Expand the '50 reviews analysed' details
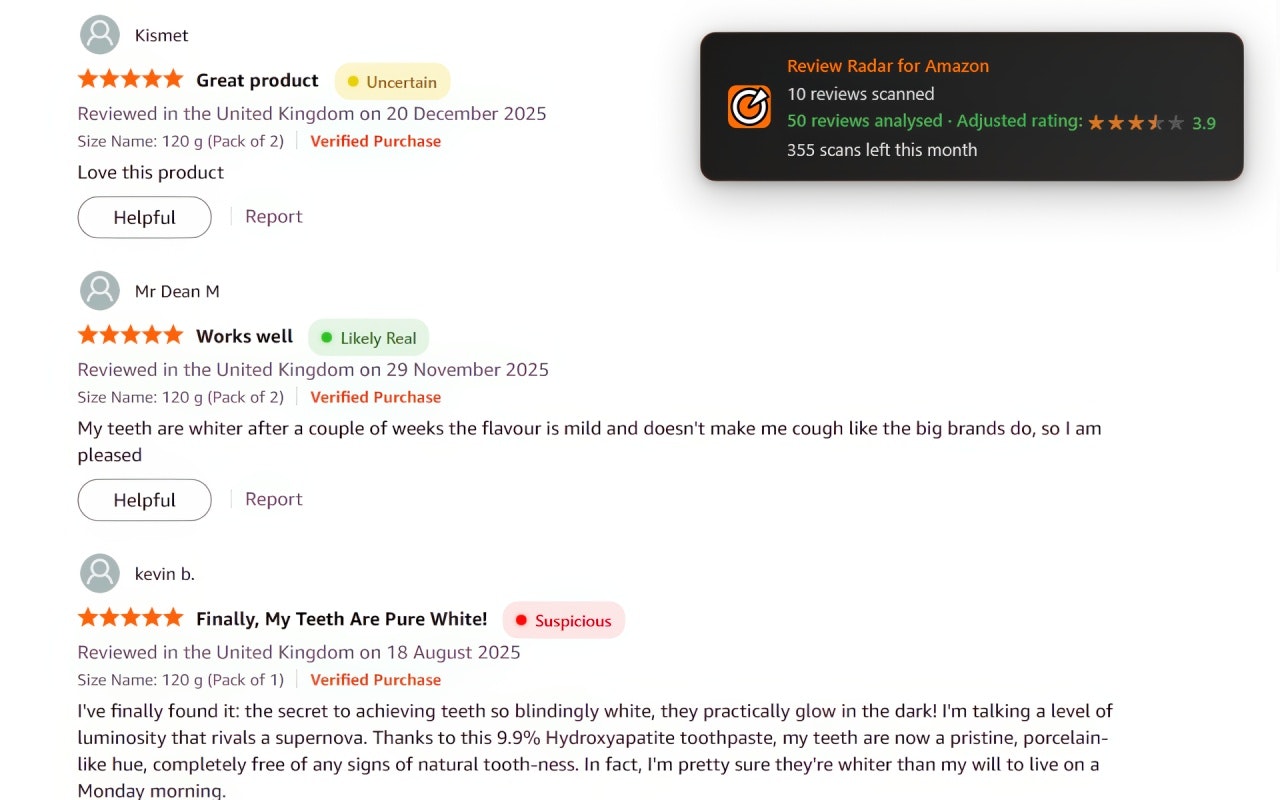 (864, 121)
